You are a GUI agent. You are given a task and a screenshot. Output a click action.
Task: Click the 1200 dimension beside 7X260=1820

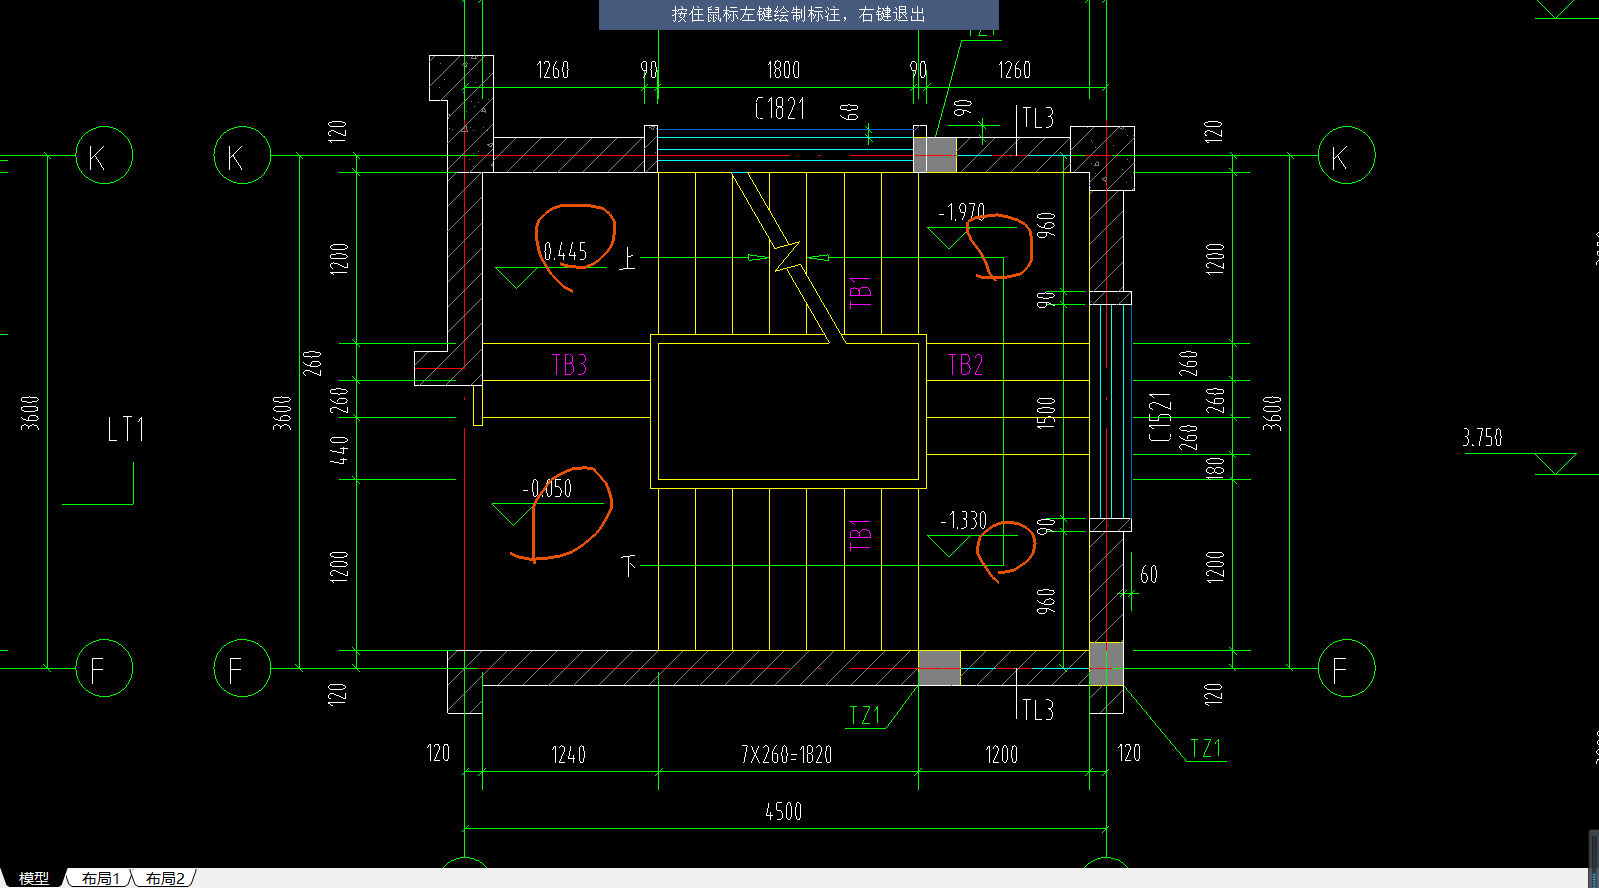tap(1002, 755)
